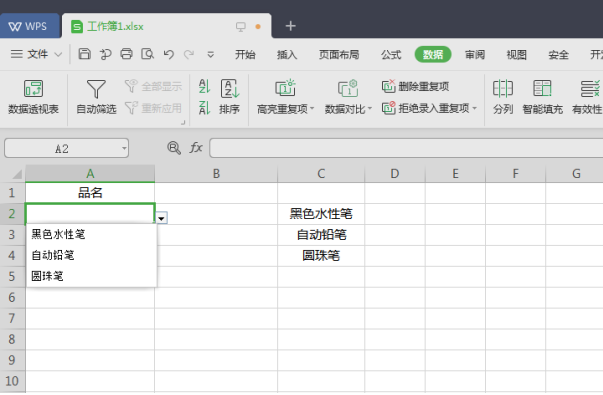Select column C header
603x395 pixels.
[x=321, y=173]
